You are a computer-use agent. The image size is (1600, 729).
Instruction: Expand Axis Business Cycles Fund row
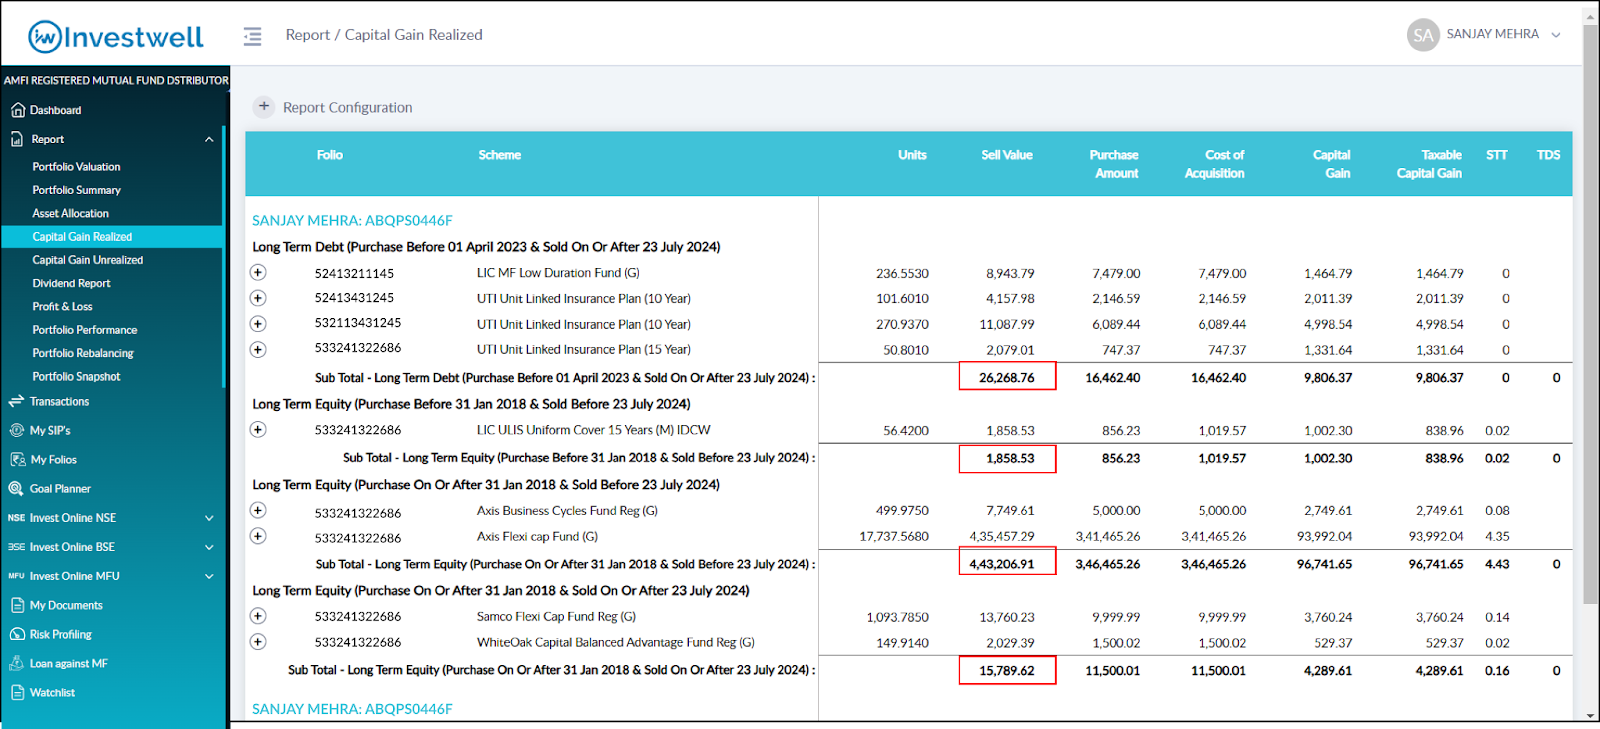coord(258,510)
